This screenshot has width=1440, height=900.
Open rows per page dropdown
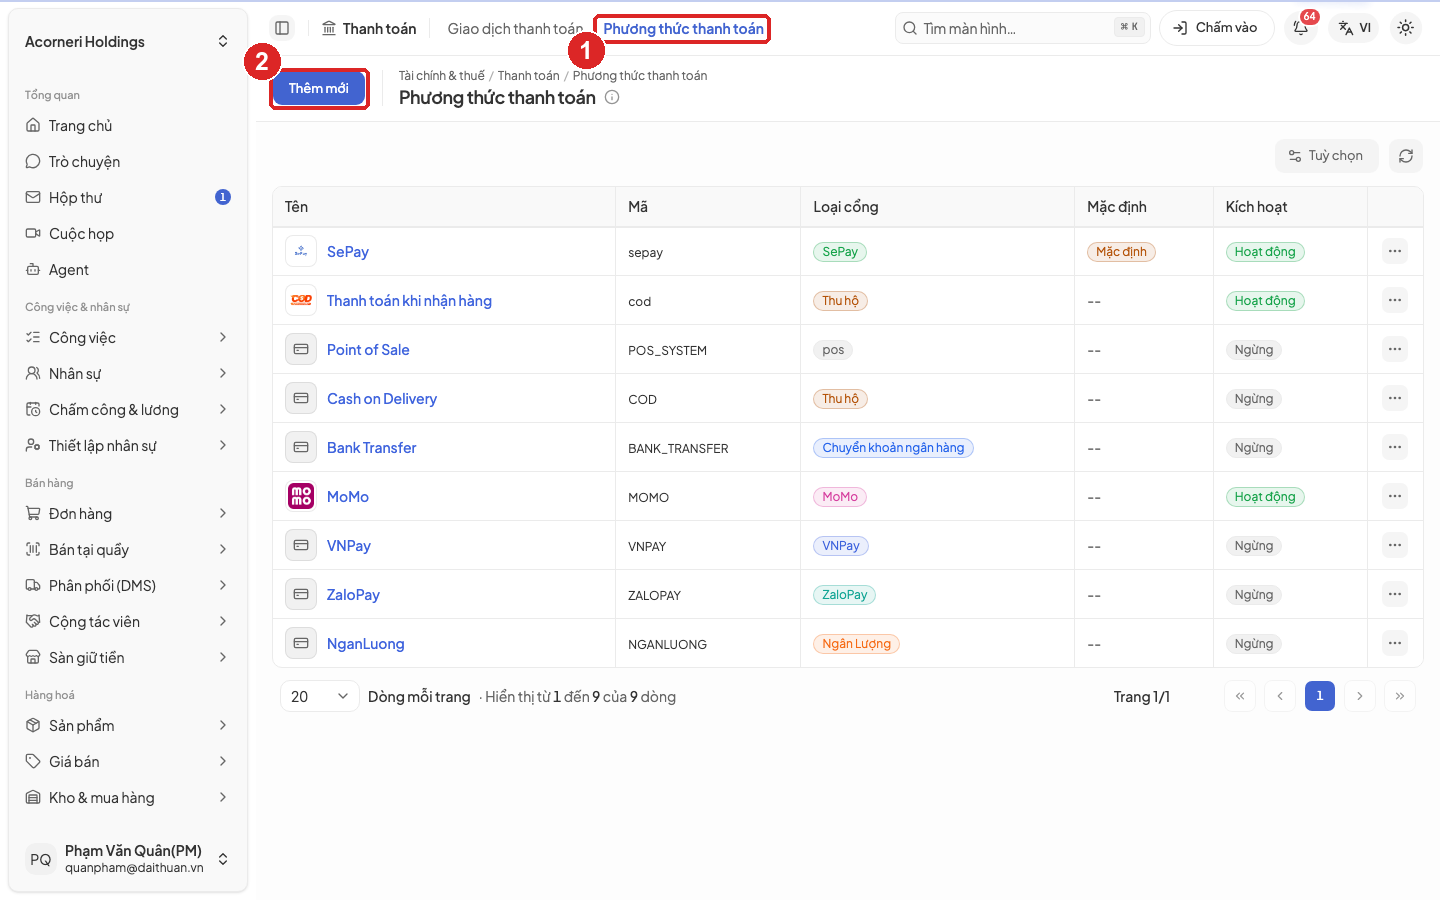(319, 696)
